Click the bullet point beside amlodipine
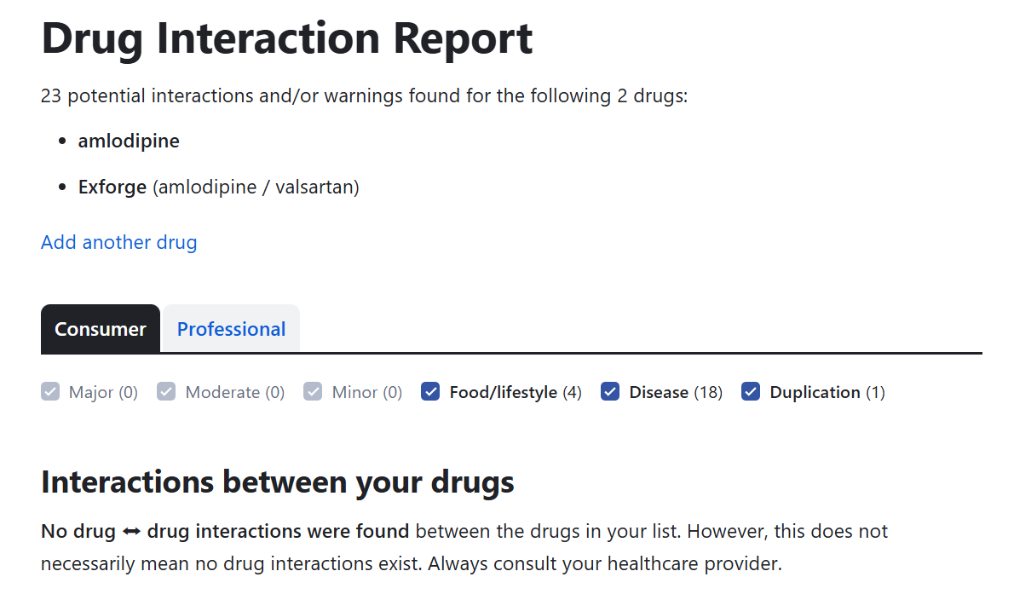The width and height of the screenshot is (1014, 600). point(63,141)
